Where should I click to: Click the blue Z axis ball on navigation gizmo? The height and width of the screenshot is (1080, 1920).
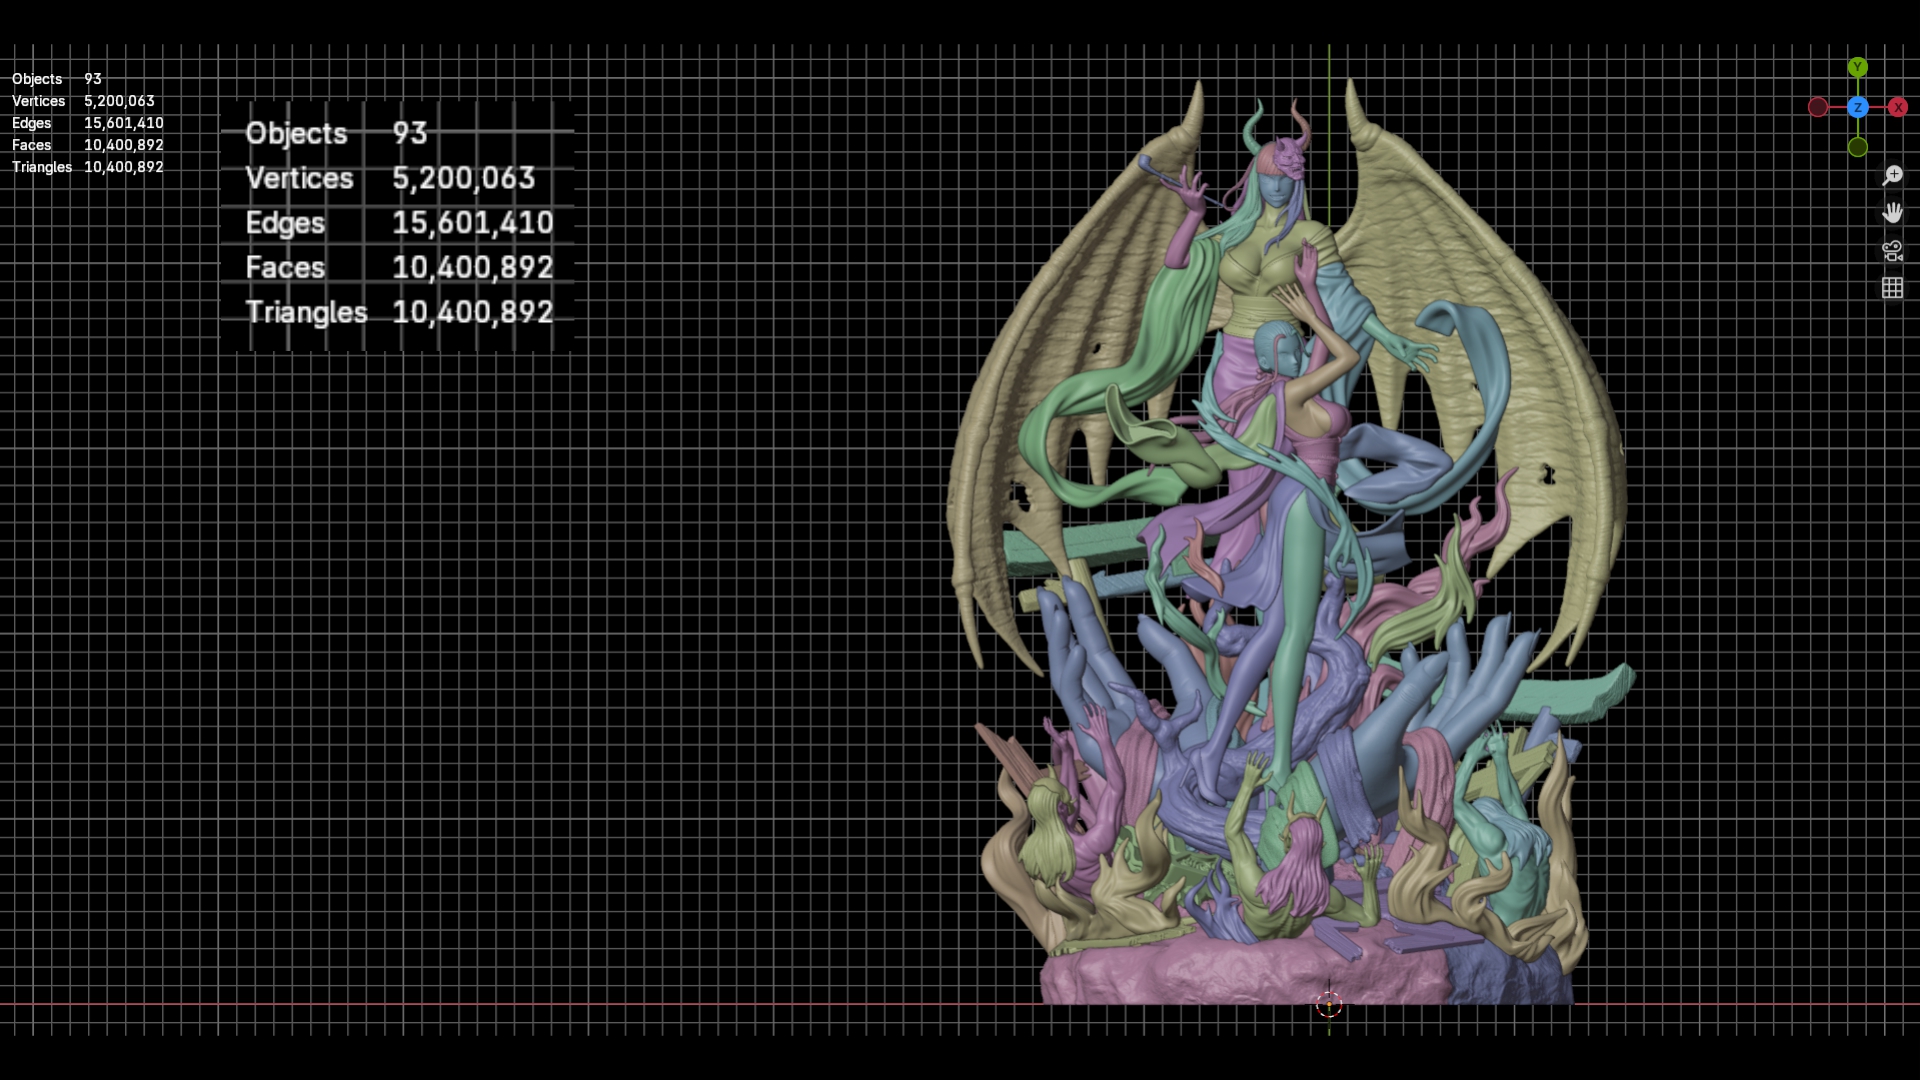(1858, 106)
